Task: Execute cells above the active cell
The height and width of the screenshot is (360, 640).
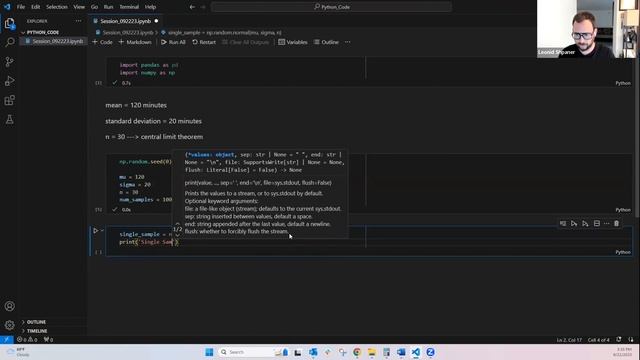Action: point(574,224)
